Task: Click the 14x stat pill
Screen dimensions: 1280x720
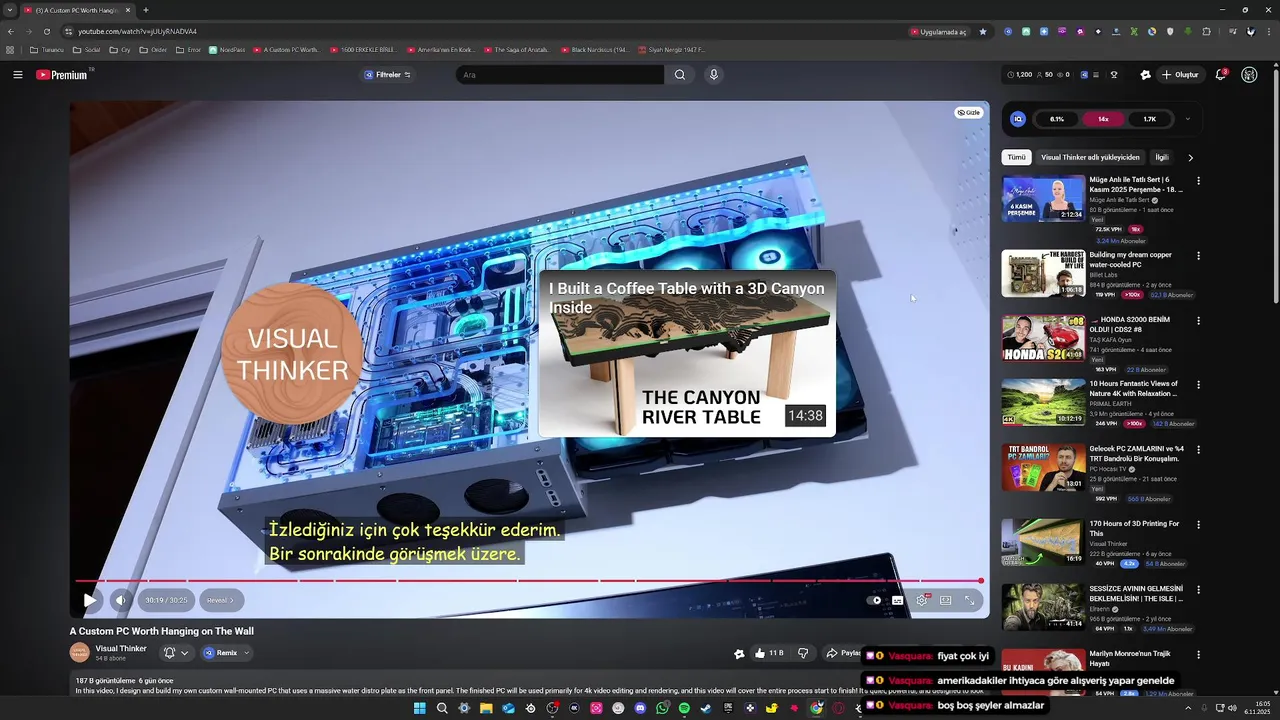Action: (x=1103, y=119)
